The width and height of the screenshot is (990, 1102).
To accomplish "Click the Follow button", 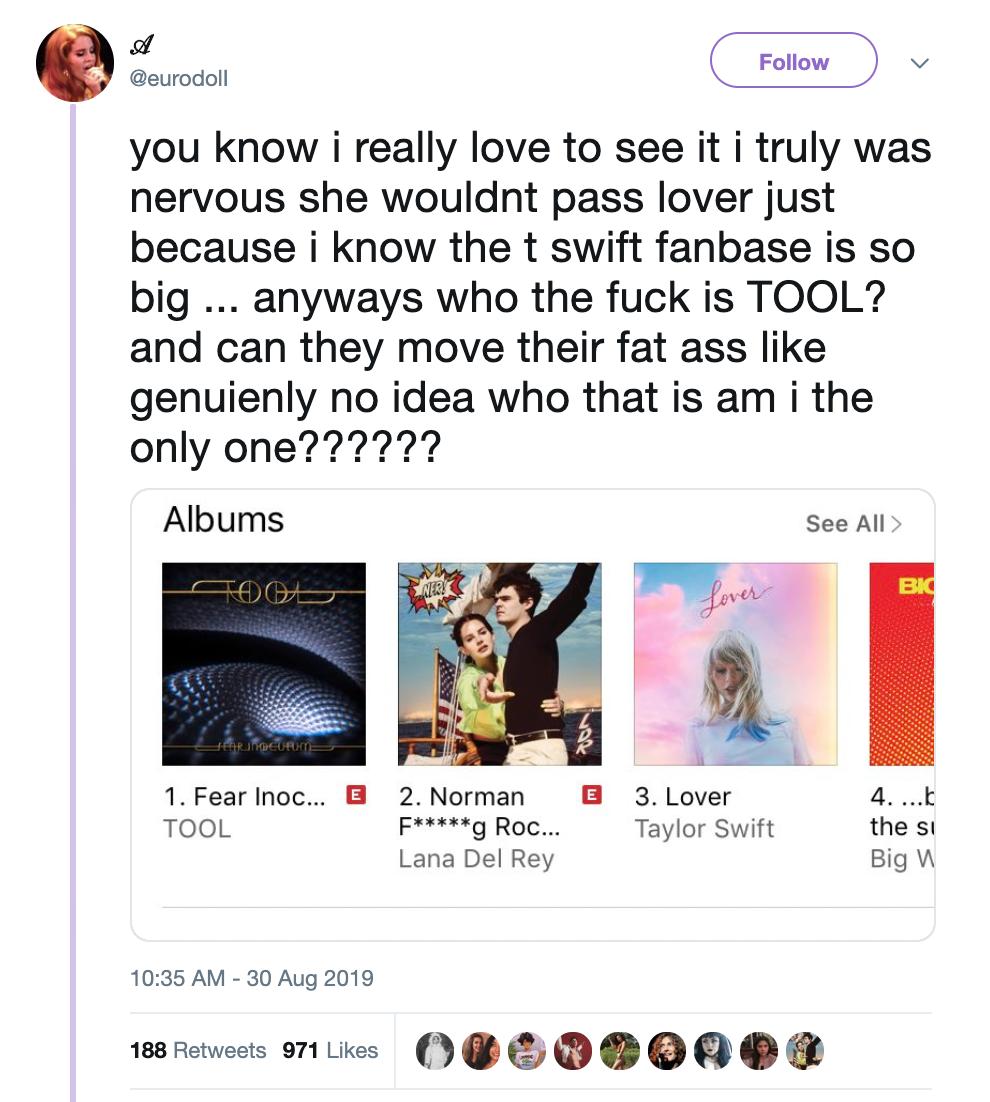I will [x=793, y=61].
